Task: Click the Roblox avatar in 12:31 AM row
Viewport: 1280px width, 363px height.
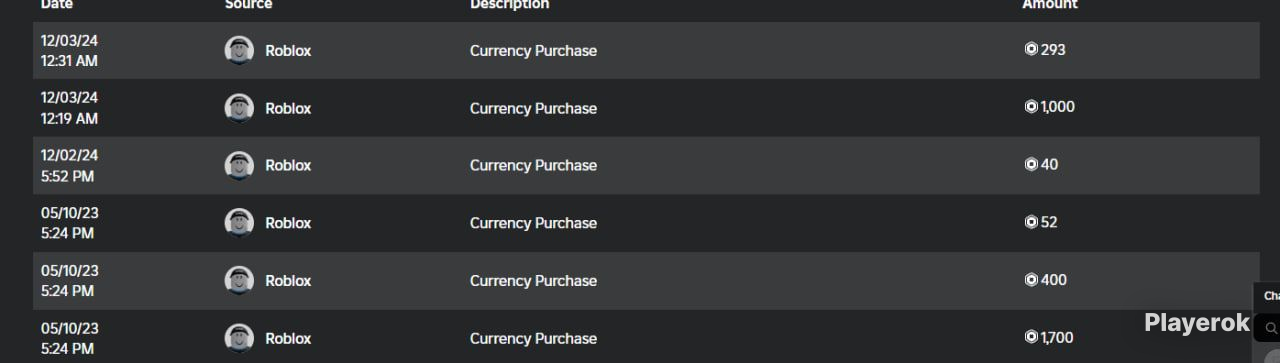Action: tap(239, 51)
